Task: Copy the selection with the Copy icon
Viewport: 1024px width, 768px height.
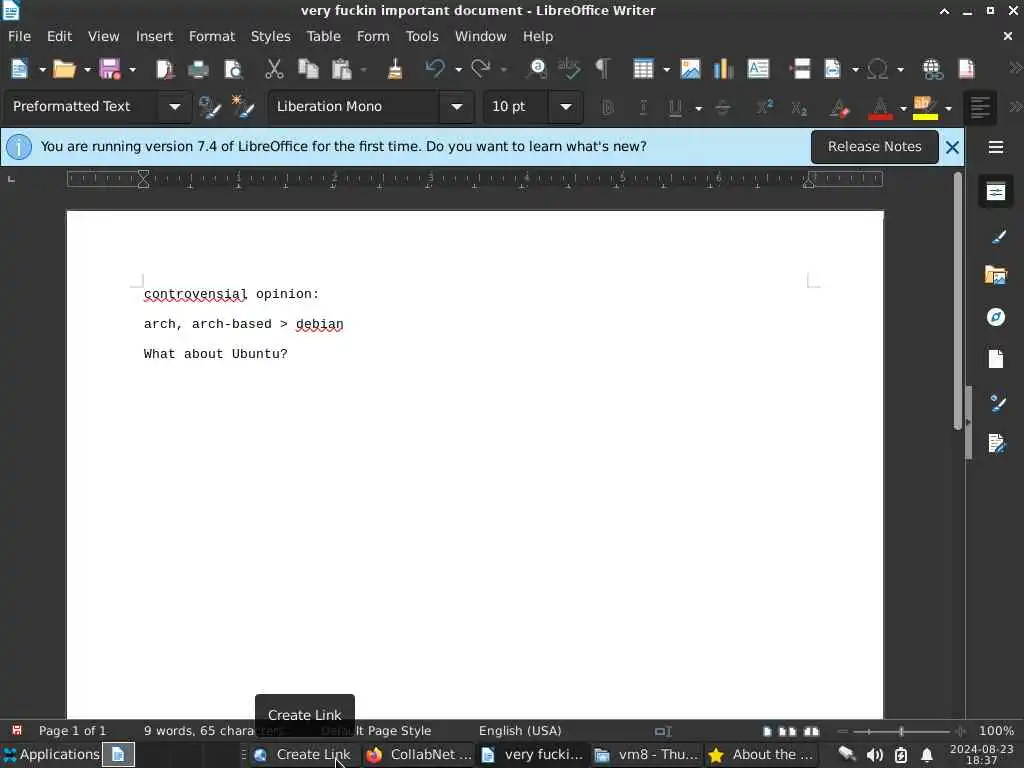Action: click(x=308, y=69)
